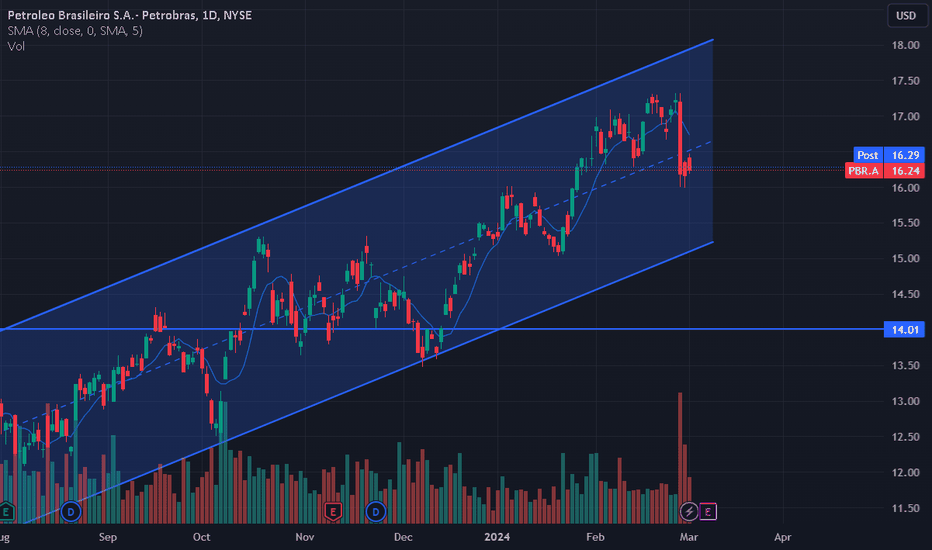Image resolution: width=932 pixels, height=550 pixels.
Task: Click the Oct label on the time axis
Action: (201, 538)
